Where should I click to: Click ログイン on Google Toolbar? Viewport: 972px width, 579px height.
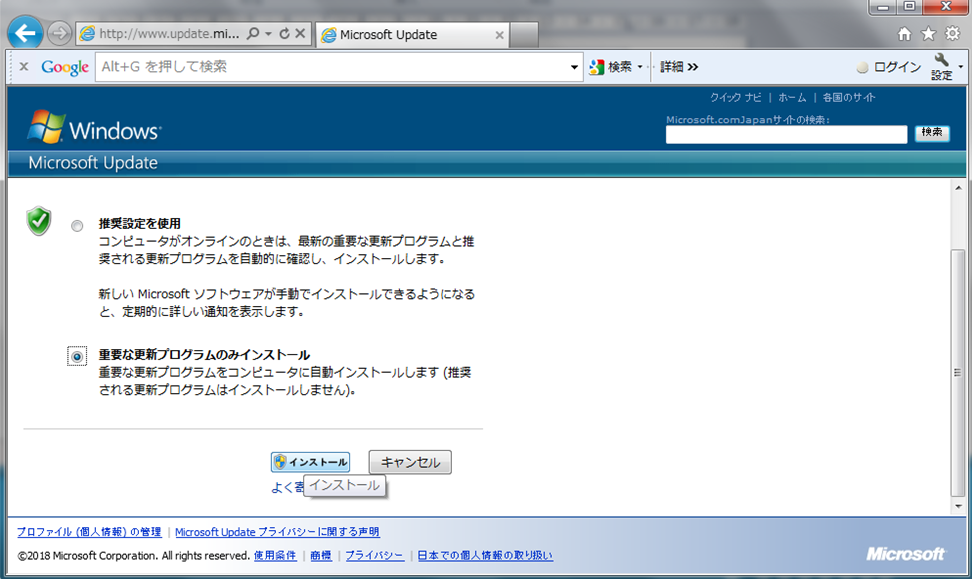tap(889, 67)
